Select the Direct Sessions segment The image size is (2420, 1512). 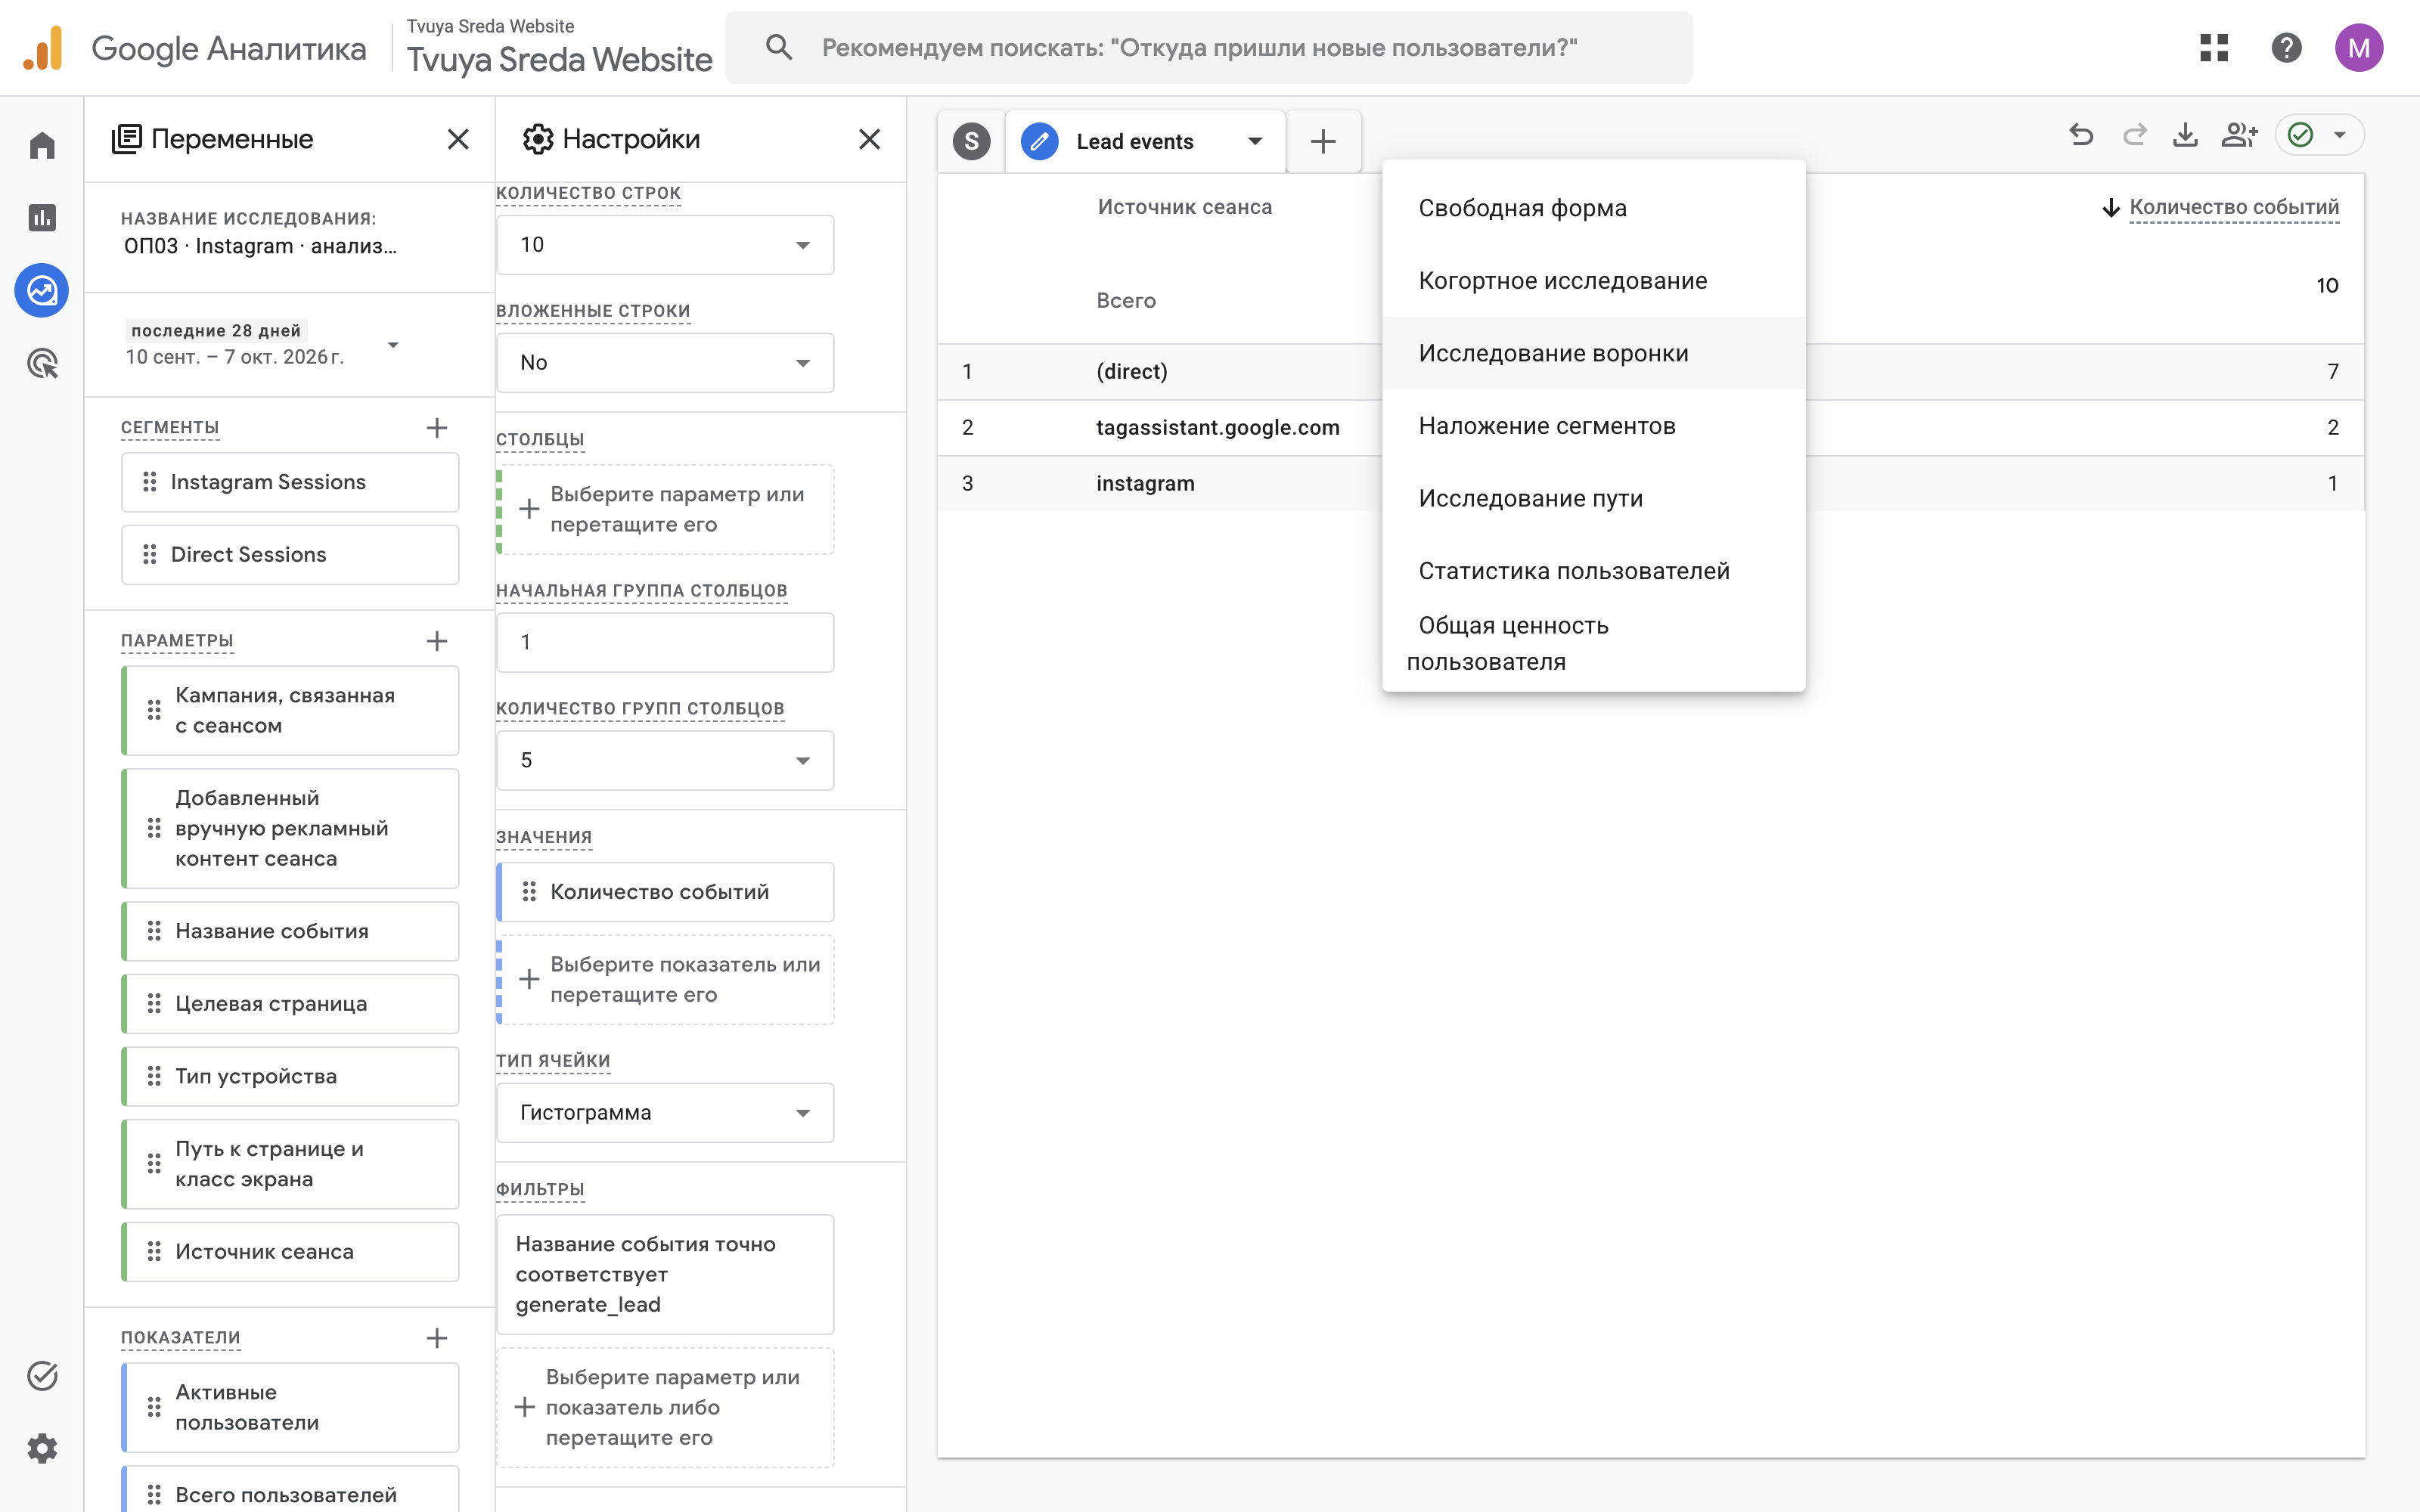click(x=290, y=555)
